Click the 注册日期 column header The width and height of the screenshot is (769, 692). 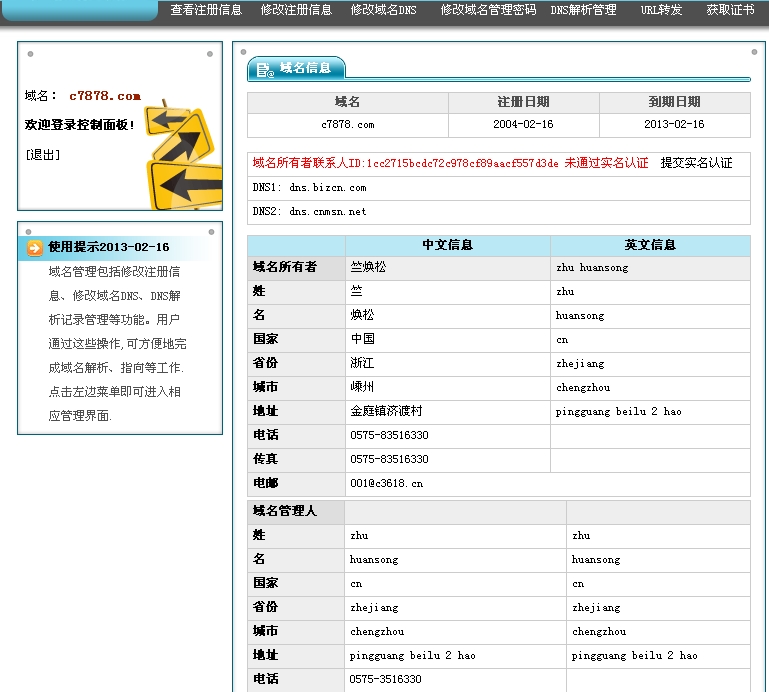tap(523, 102)
